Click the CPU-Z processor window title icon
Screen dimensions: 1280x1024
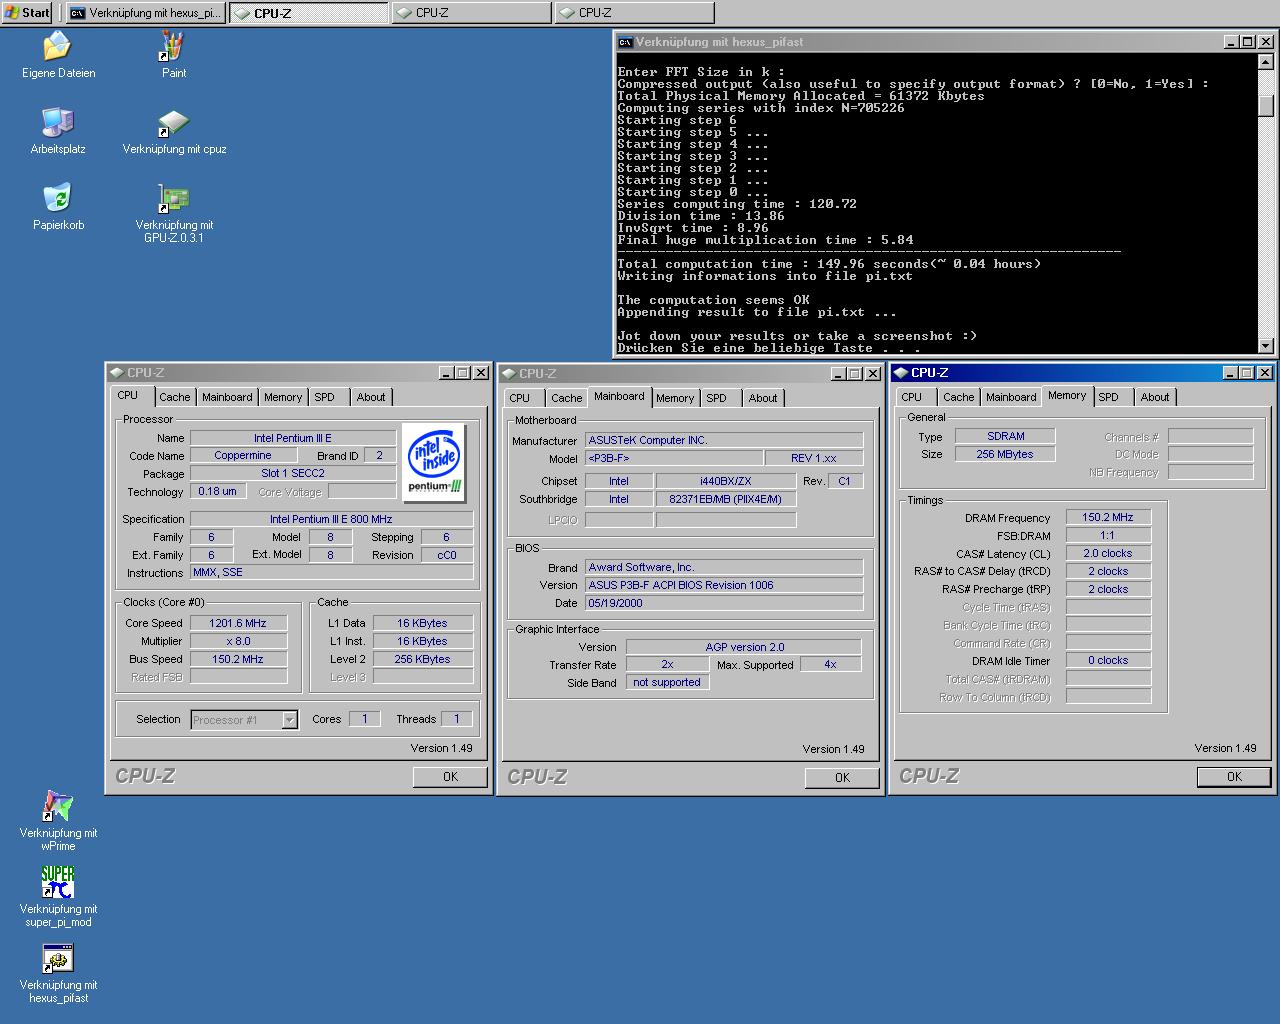[116, 373]
